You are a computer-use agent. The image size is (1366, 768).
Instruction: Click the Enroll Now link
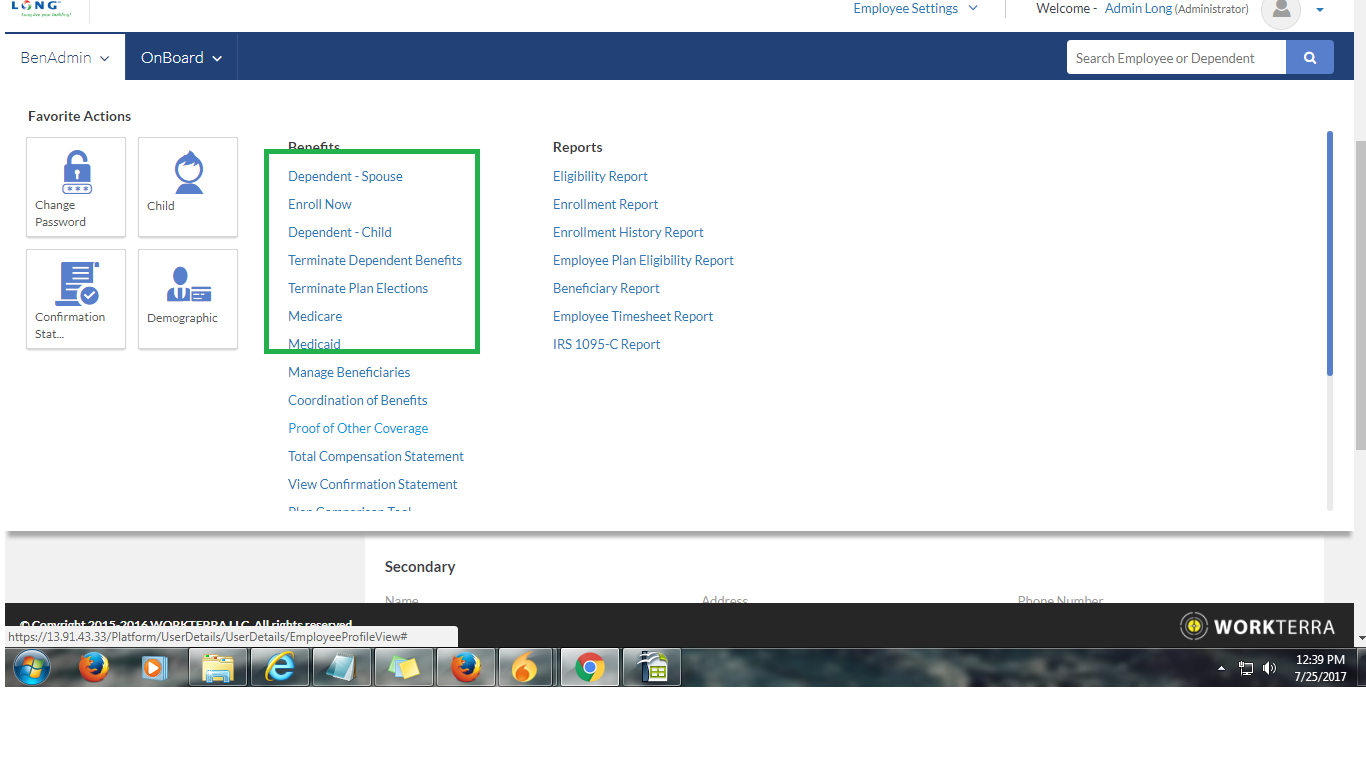320,204
